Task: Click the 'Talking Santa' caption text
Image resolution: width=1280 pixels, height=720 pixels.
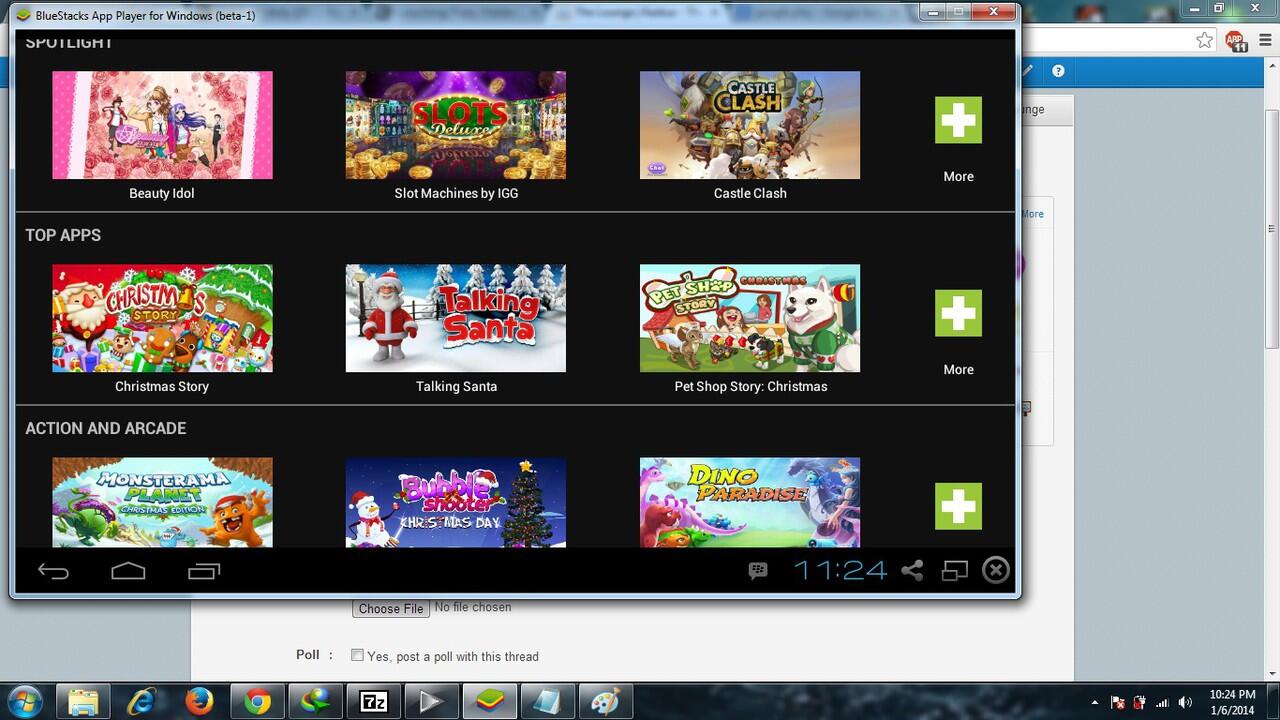Action: [x=456, y=386]
